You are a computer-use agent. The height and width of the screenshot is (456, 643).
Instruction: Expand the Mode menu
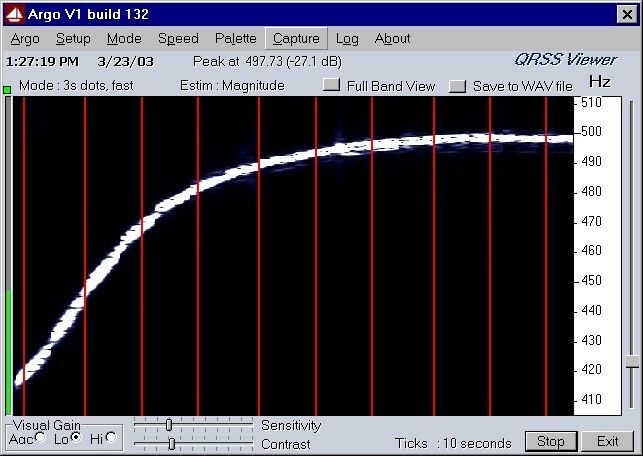(124, 39)
